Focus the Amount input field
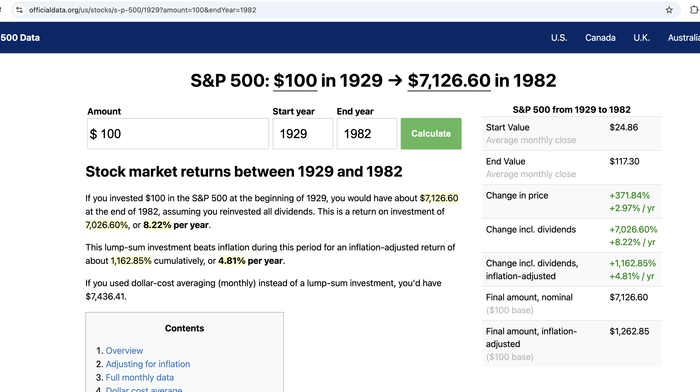The height and width of the screenshot is (392, 700). tap(178, 133)
